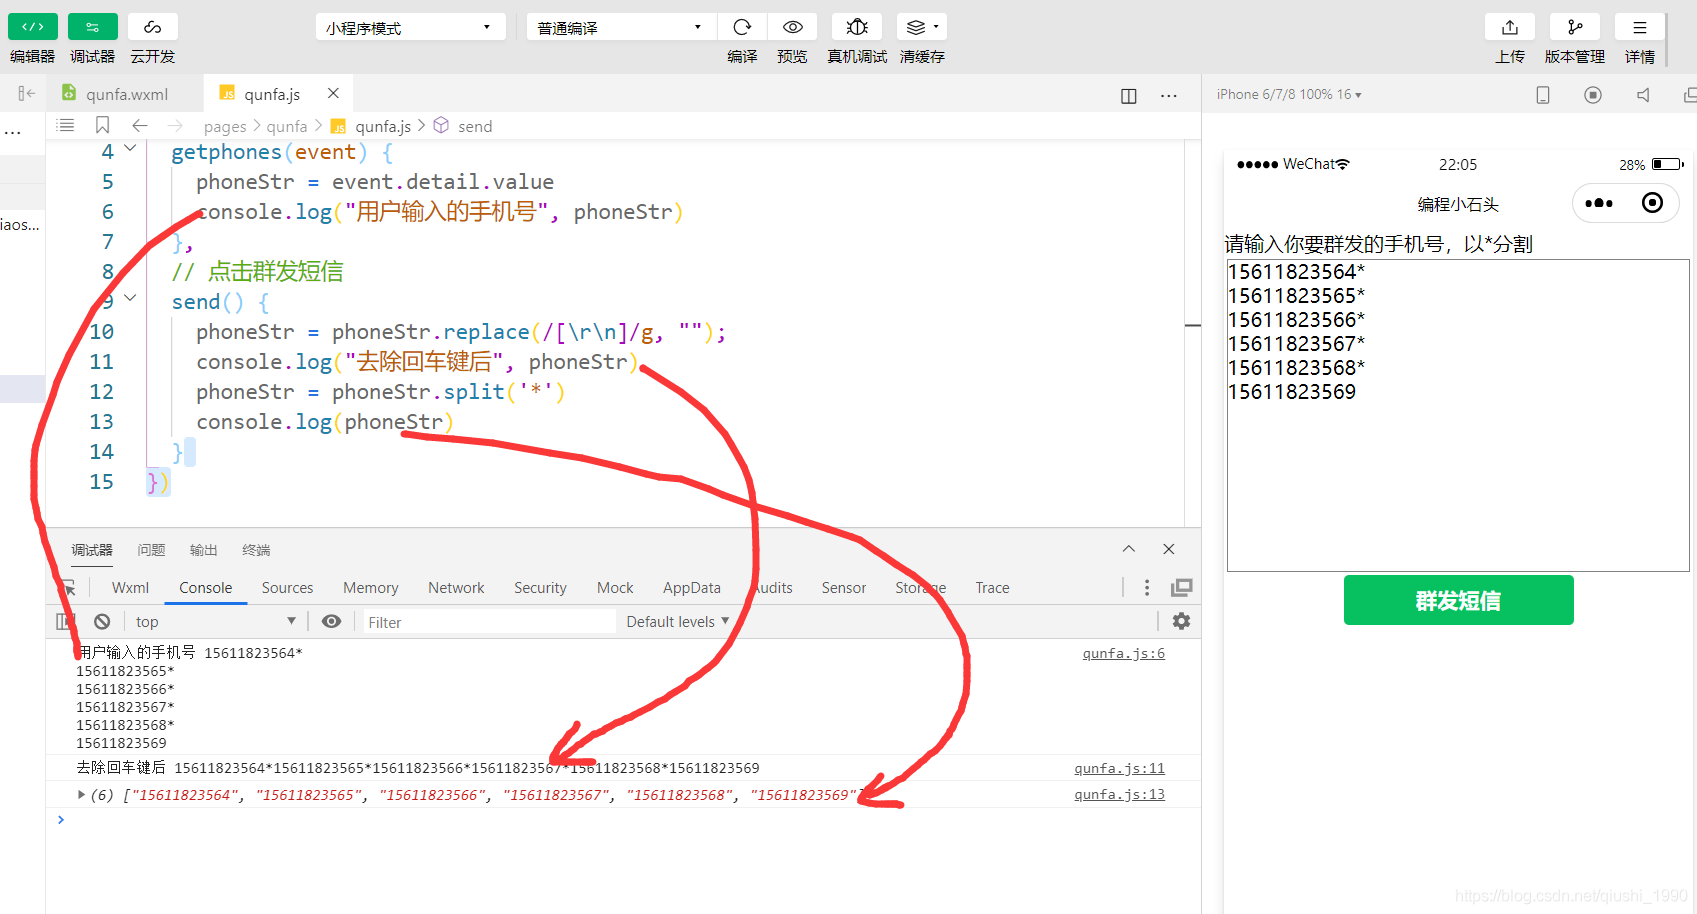This screenshot has width=1697, height=914.
Task: Open the 输出 output tab
Action: 203,550
